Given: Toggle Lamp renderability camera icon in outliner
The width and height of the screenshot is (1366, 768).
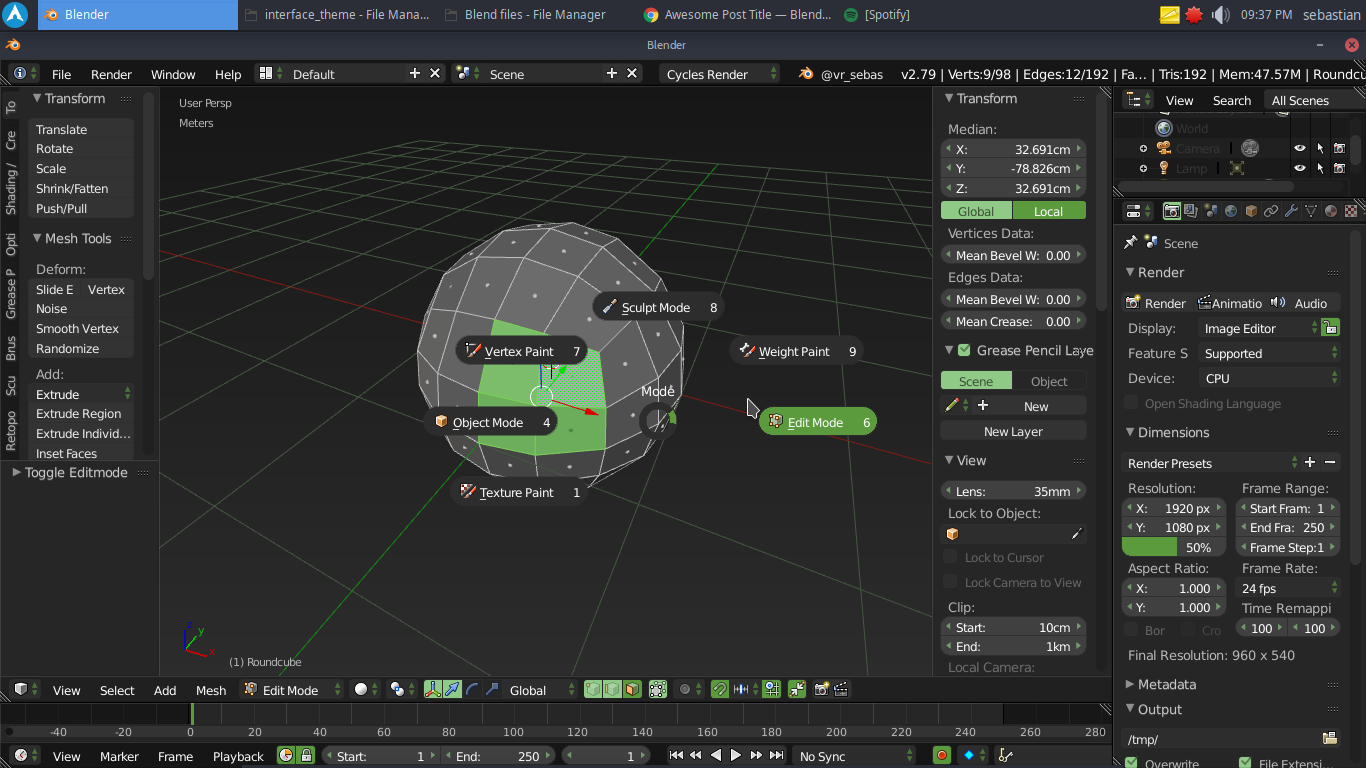Looking at the screenshot, I should pyautogui.click(x=1340, y=168).
